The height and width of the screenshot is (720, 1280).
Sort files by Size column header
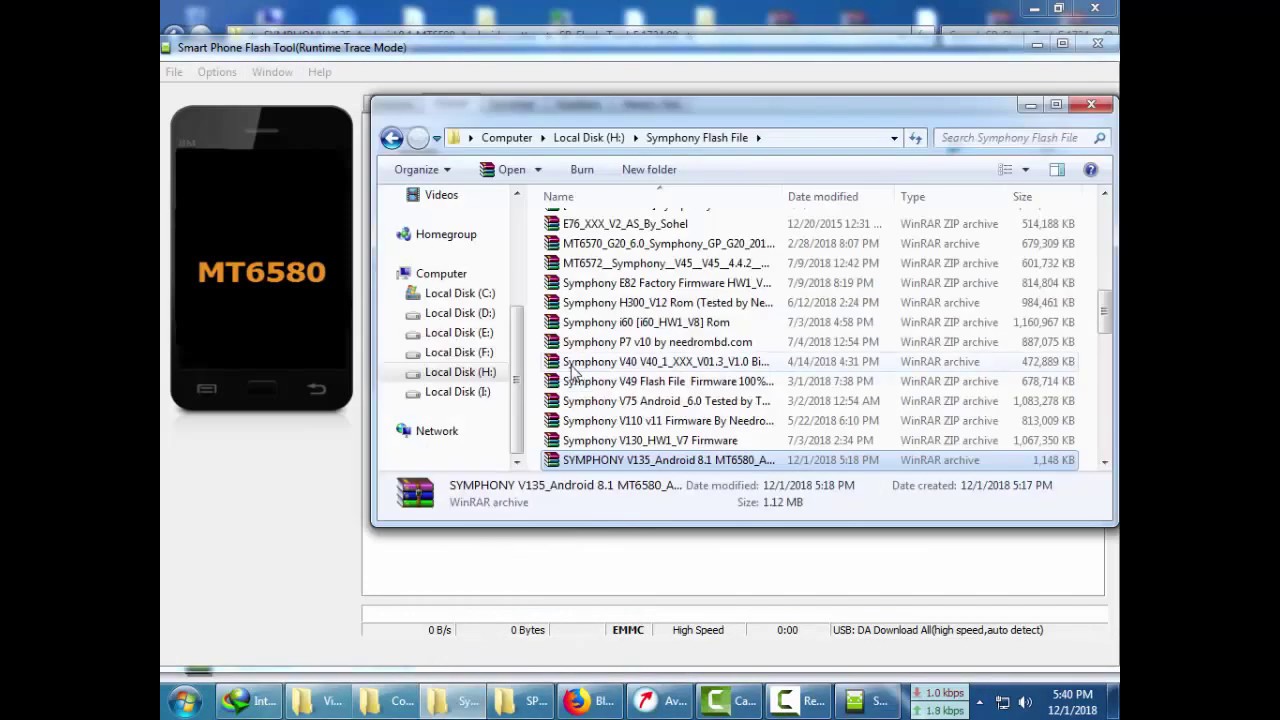point(1022,197)
